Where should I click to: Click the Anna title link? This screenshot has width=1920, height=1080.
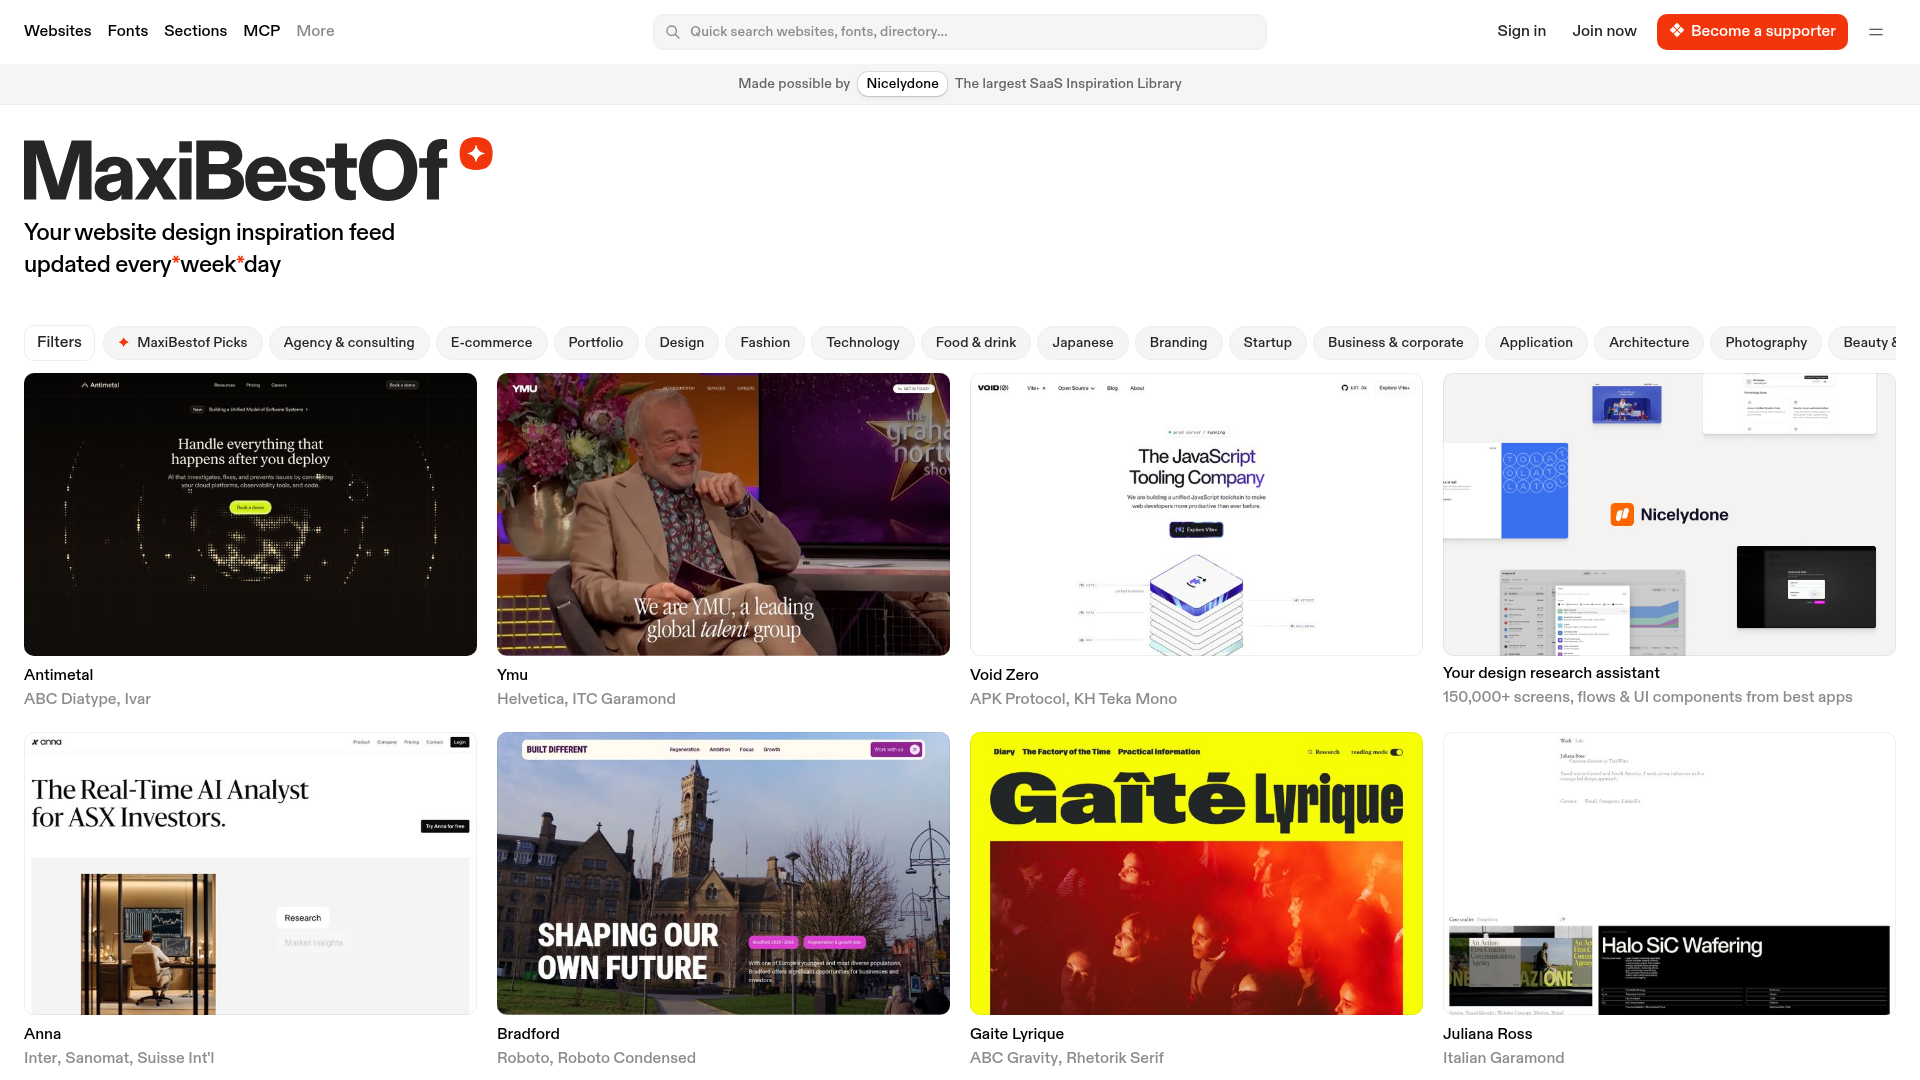(42, 1034)
